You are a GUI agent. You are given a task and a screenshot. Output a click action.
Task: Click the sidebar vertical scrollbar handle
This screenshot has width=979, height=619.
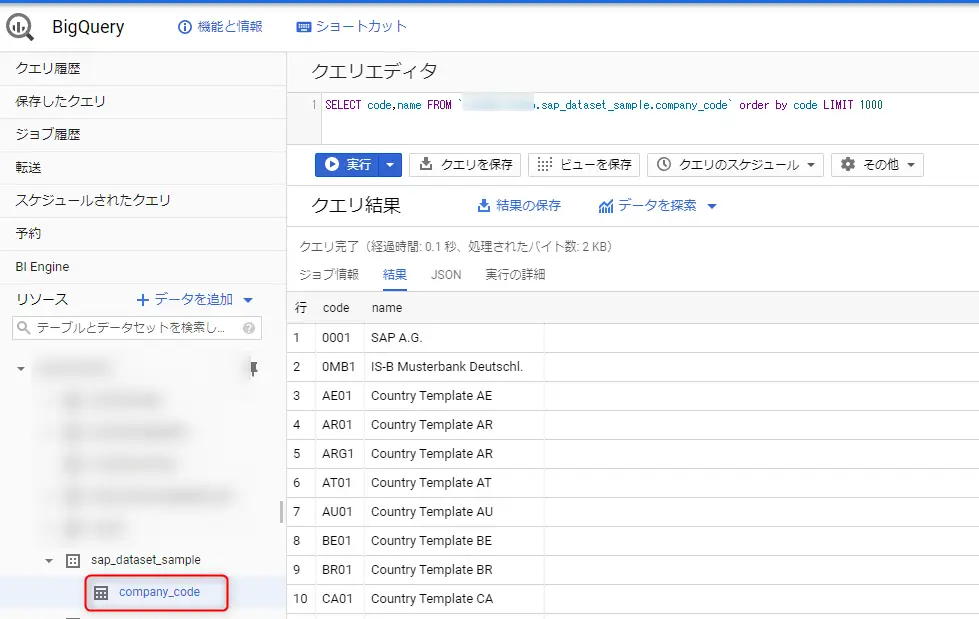click(x=282, y=512)
